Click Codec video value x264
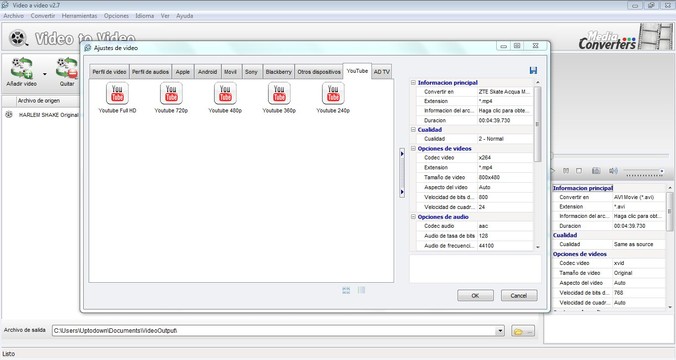The image size is (676, 360). pyautogui.click(x=505, y=158)
